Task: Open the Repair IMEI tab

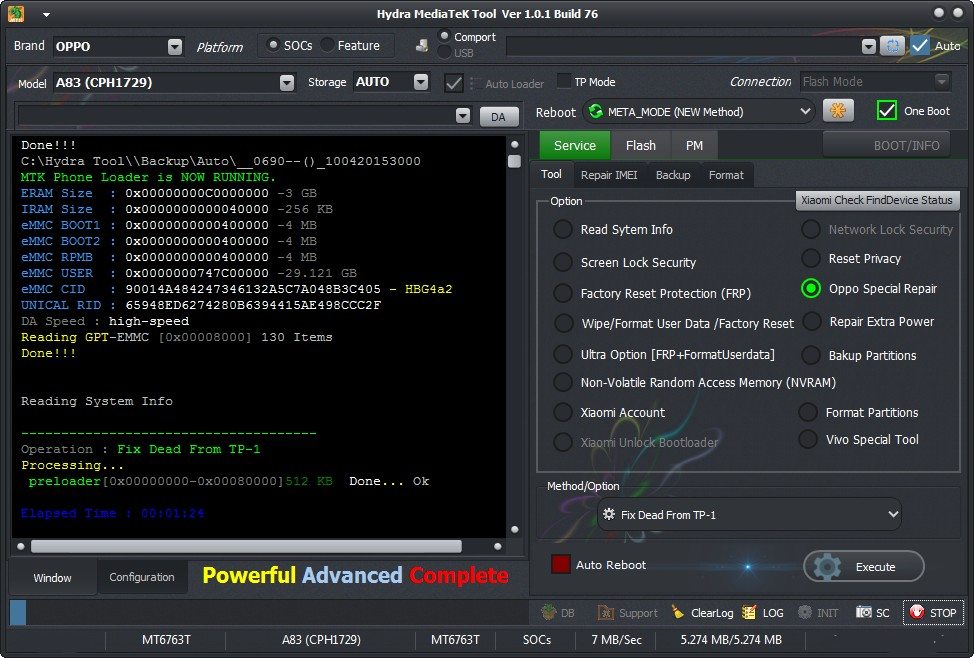Action: point(609,175)
